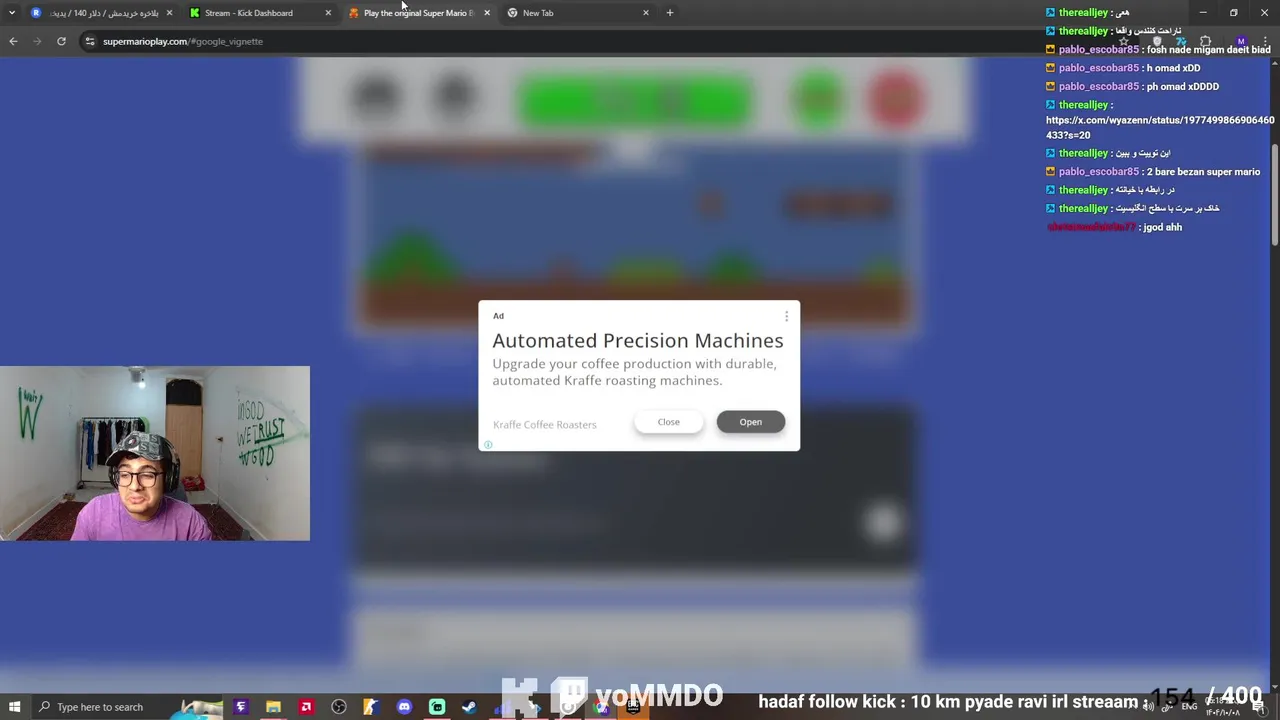Open OBS Studio from the taskbar
The image size is (1280, 720).
(339, 707)
